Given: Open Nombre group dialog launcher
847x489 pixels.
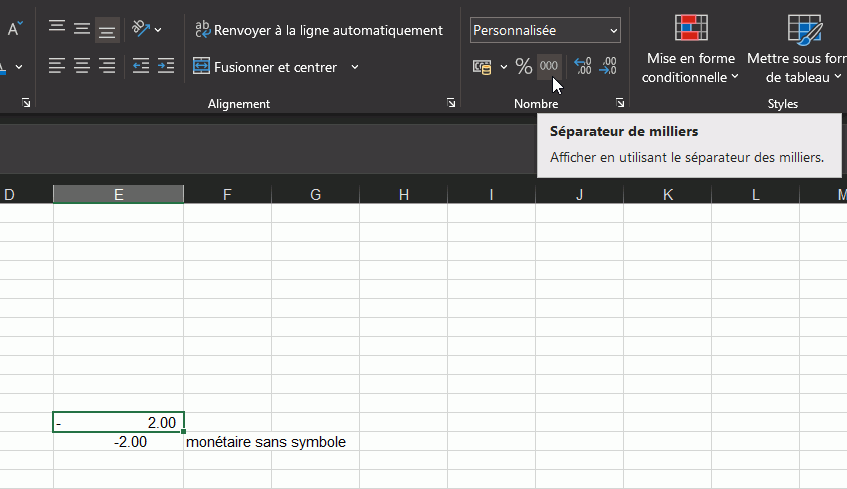Looking at the screenshot, I should pos(620,103).
